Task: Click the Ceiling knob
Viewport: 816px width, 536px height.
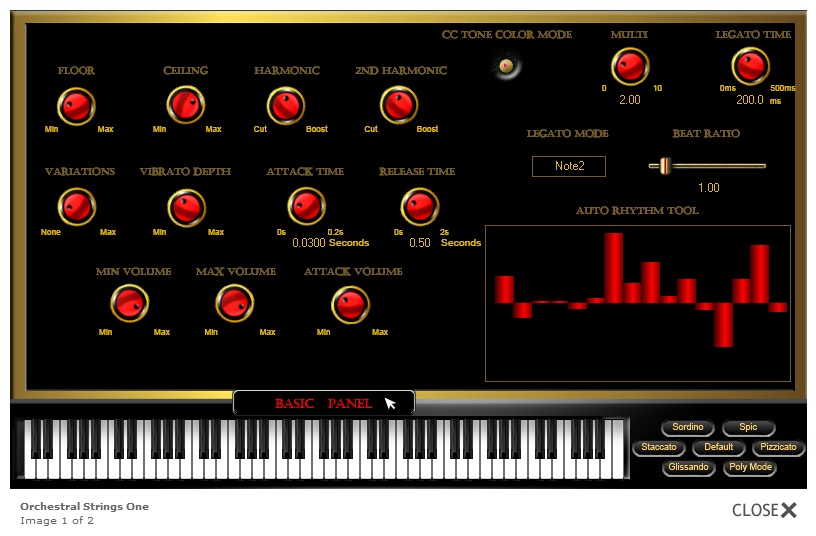Action: coord(185,105)
